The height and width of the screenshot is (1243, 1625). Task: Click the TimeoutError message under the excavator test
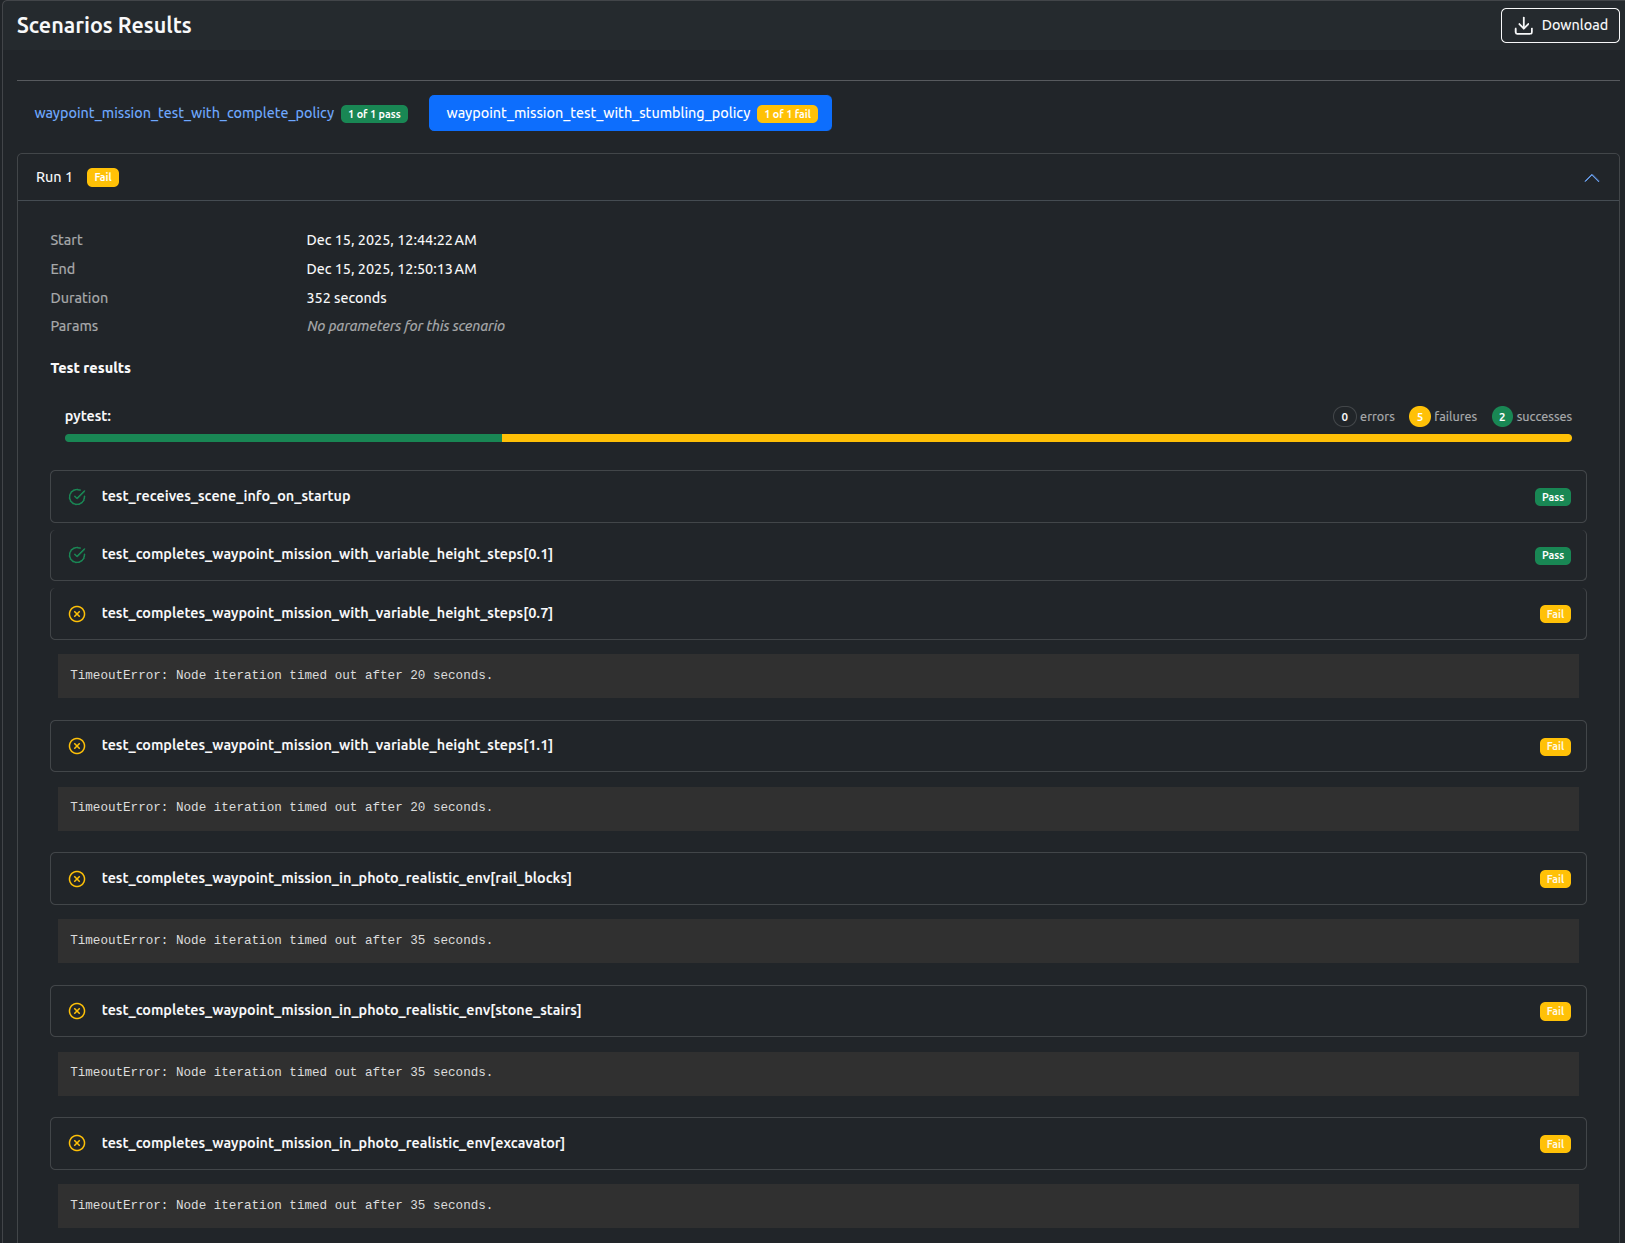click(x=281, y=1206)
